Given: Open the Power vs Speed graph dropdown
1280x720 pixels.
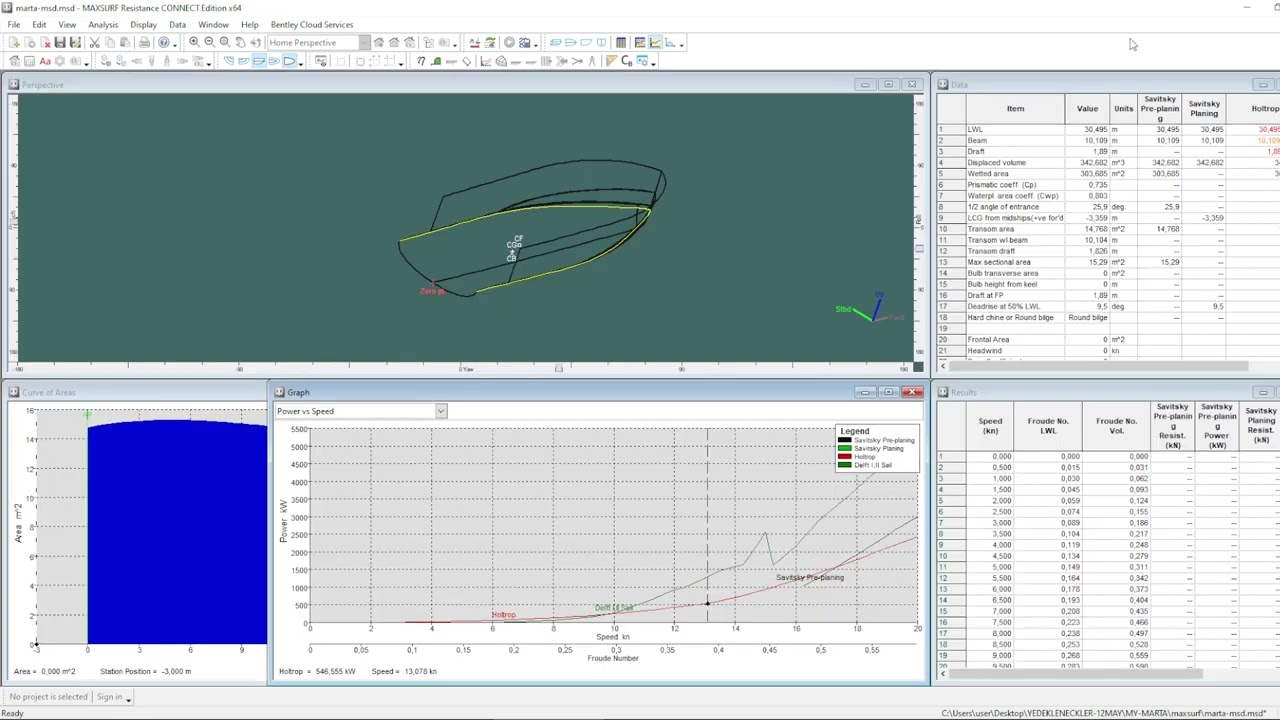Looking at the screenshot, I should (440, 412).
